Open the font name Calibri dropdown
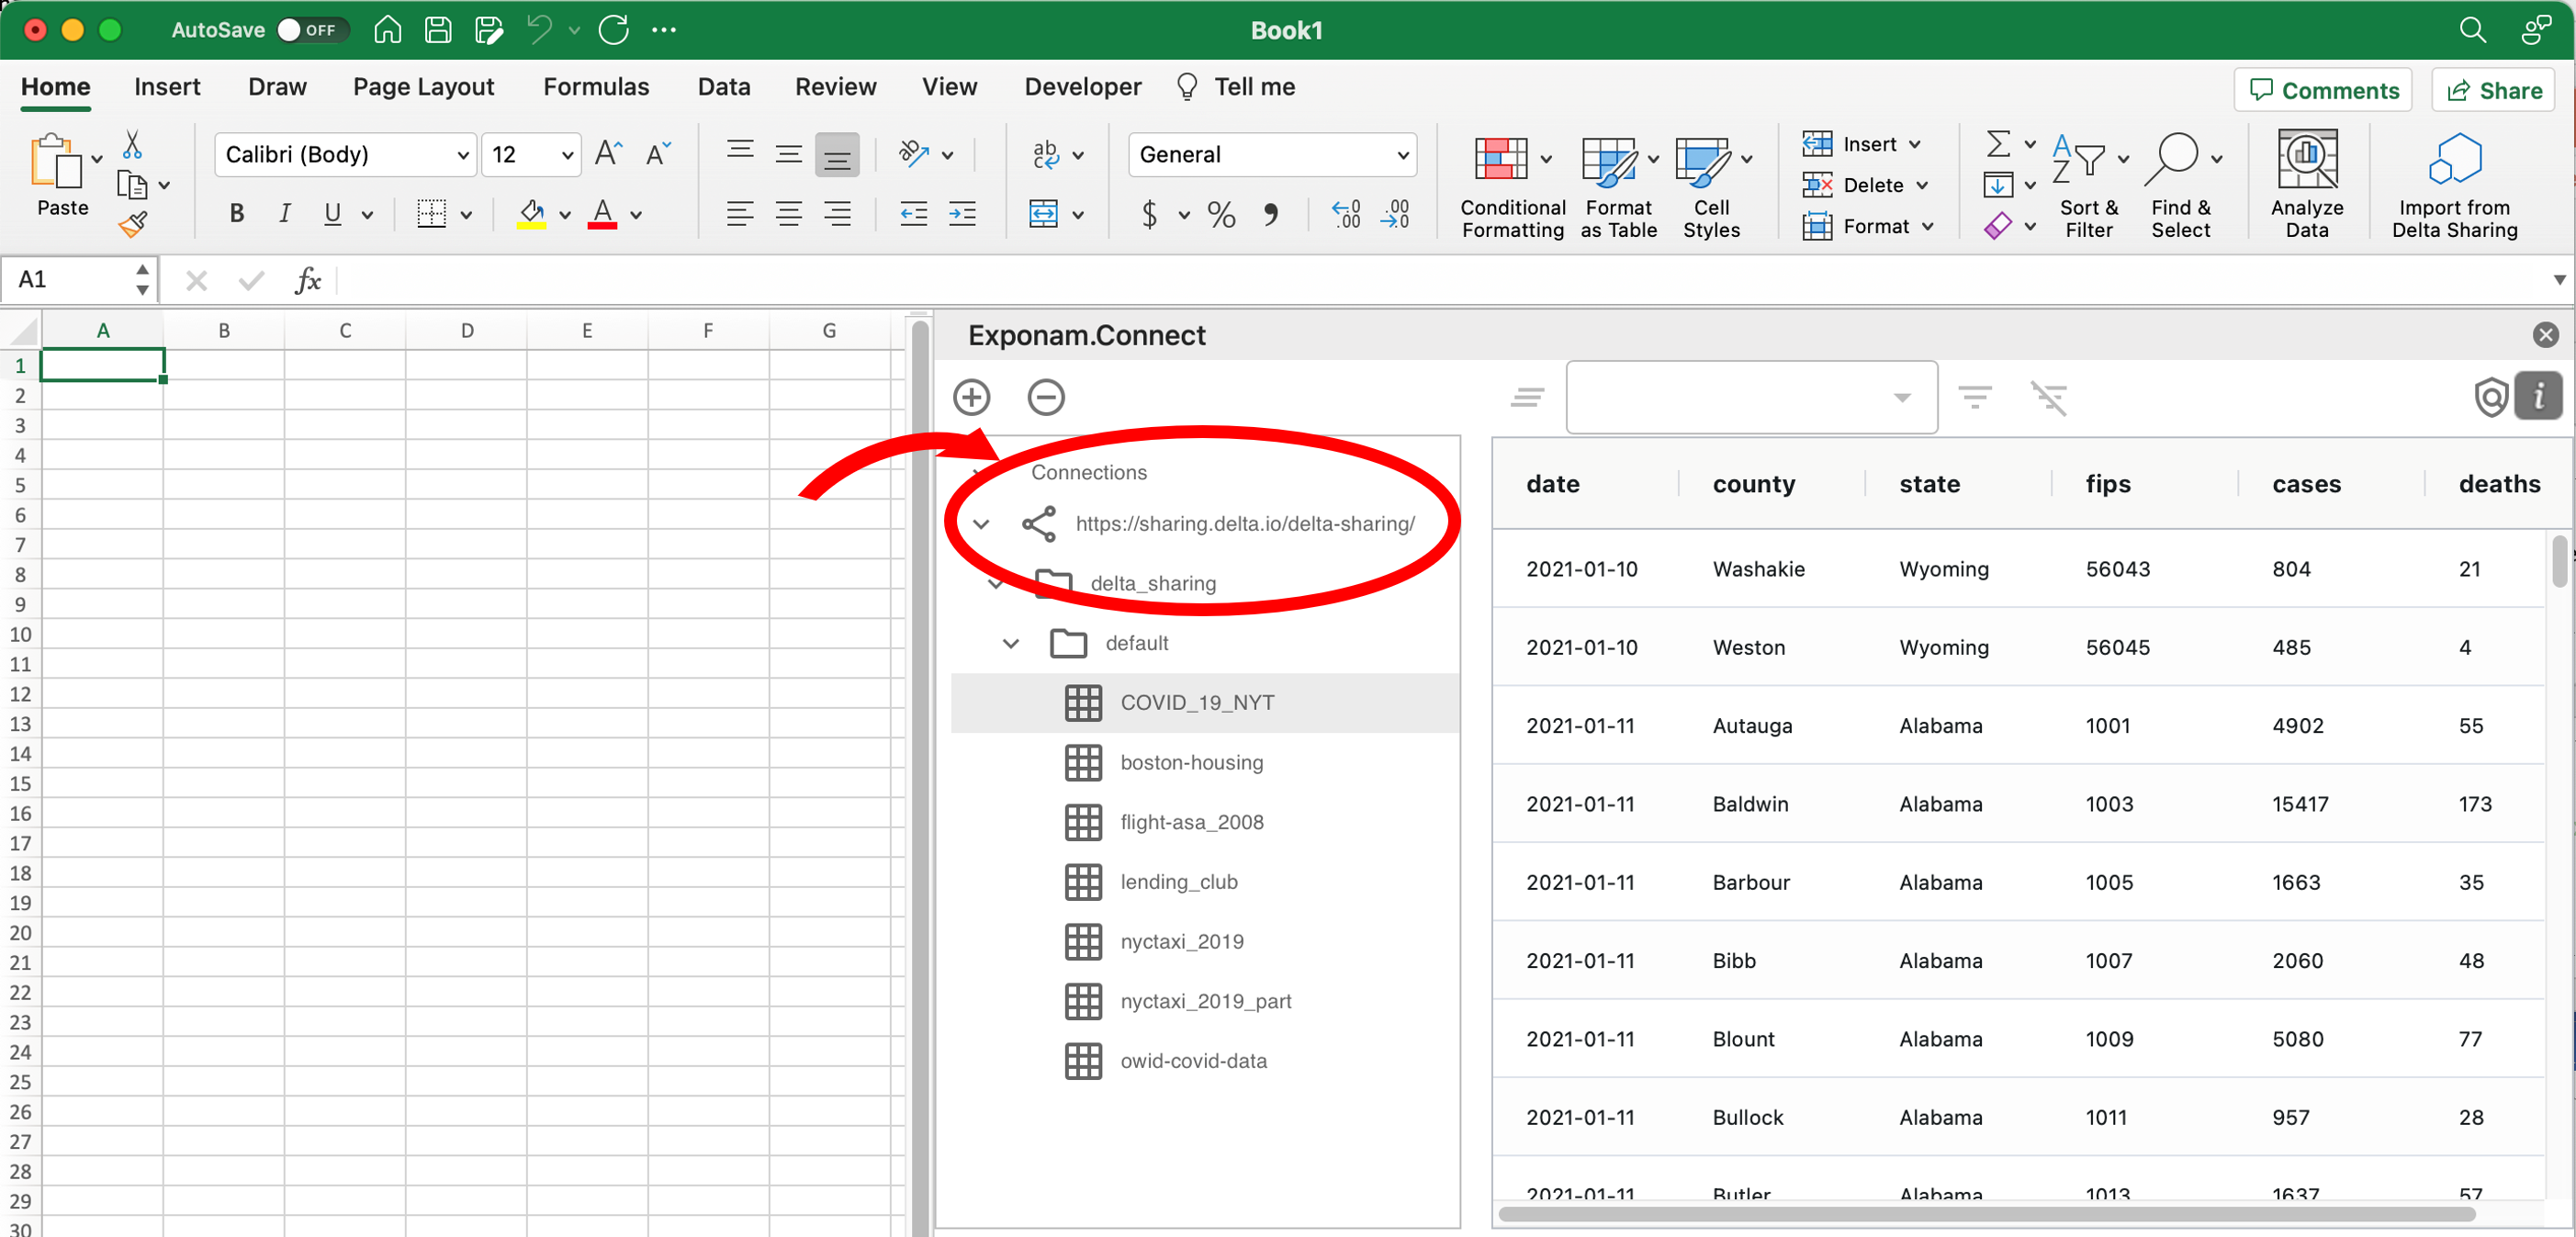 pyautogui.click(x=462, y=155)
